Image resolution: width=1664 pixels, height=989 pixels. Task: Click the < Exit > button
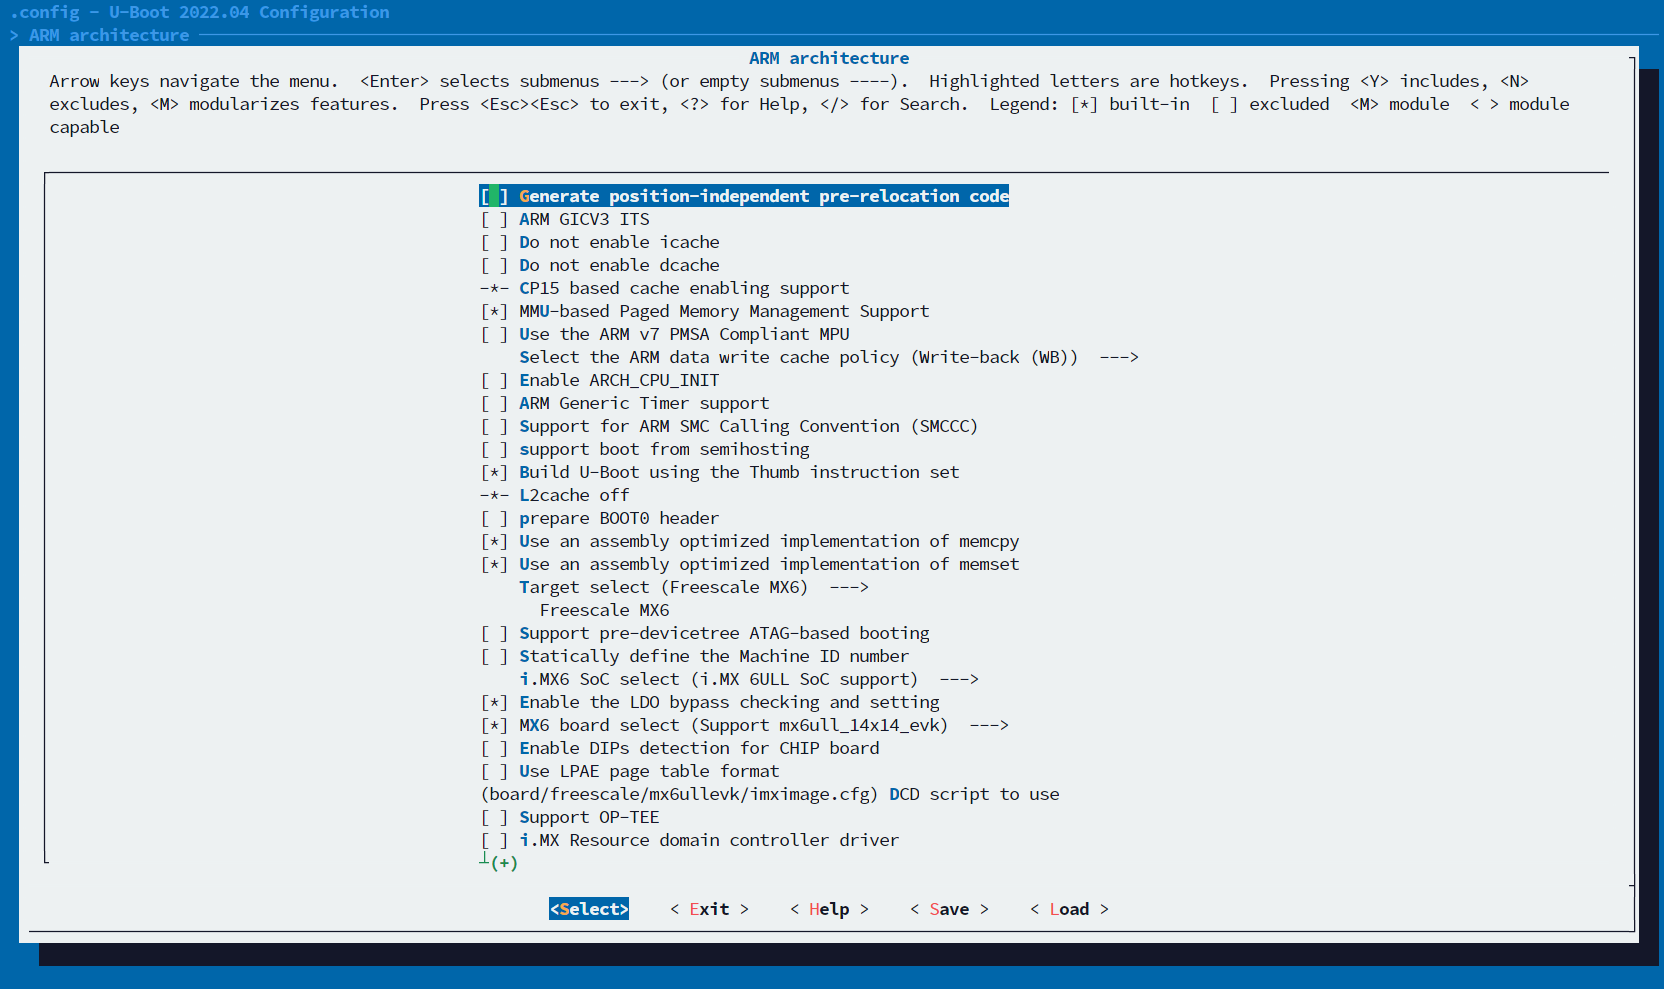[709, 909]
